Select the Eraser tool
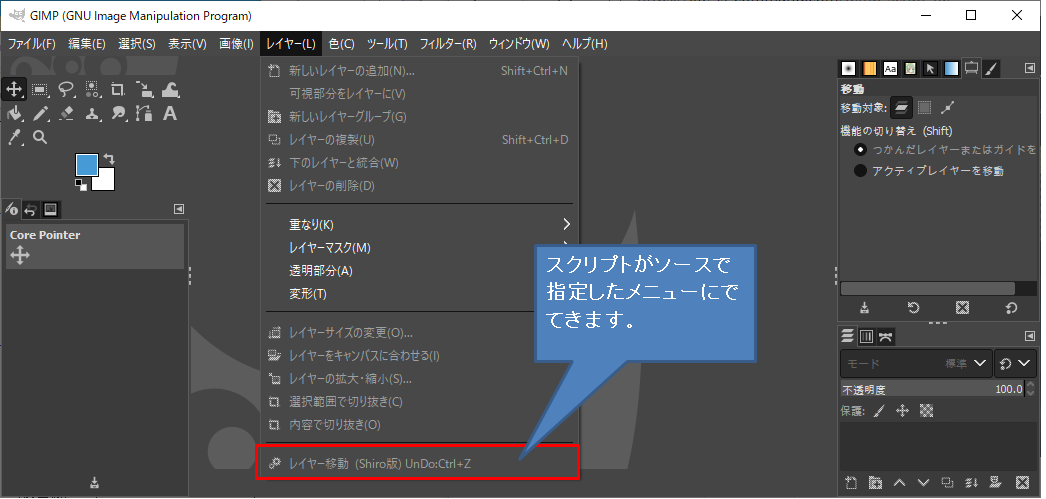The height and width of the screenshot is (499, 1046). click(x=66, y=113)
